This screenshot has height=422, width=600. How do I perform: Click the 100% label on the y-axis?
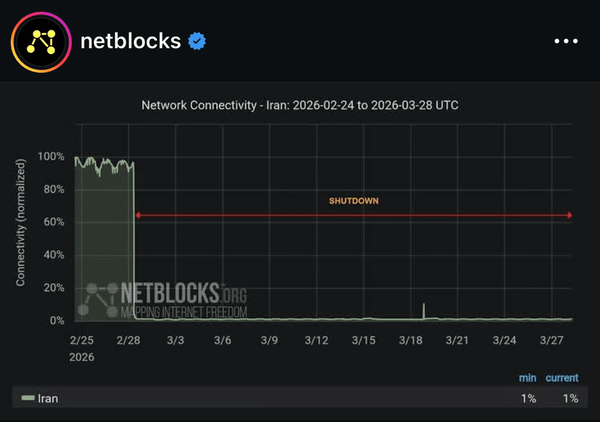click(50, 157)
